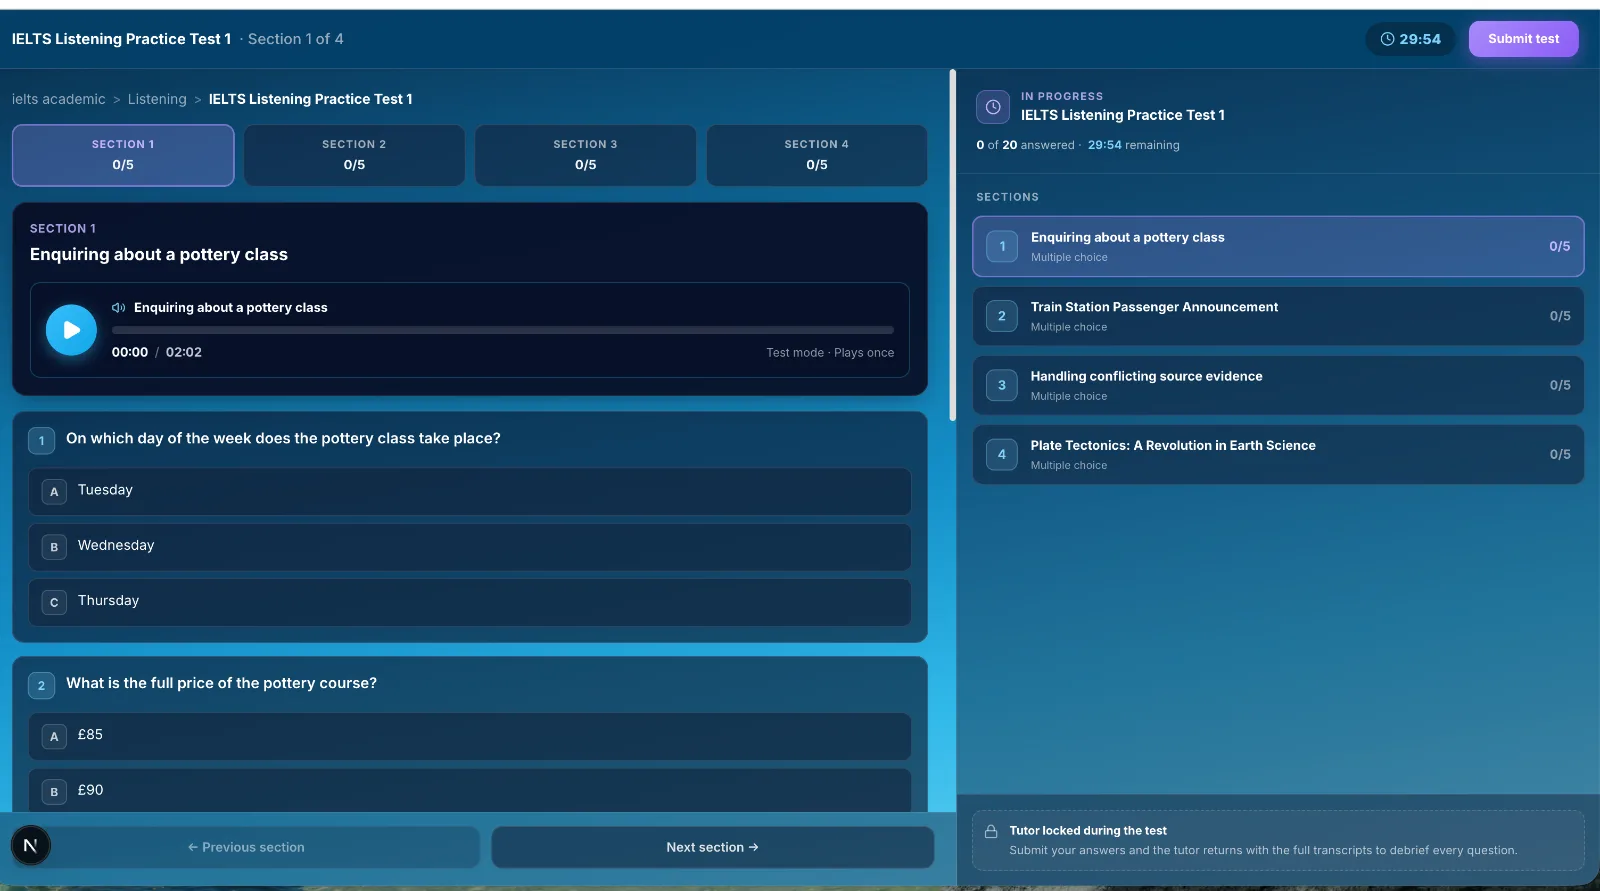Click the number 4 badge in sections list
Viewport: 1600px width, 891px height.
click(1002, 454)
